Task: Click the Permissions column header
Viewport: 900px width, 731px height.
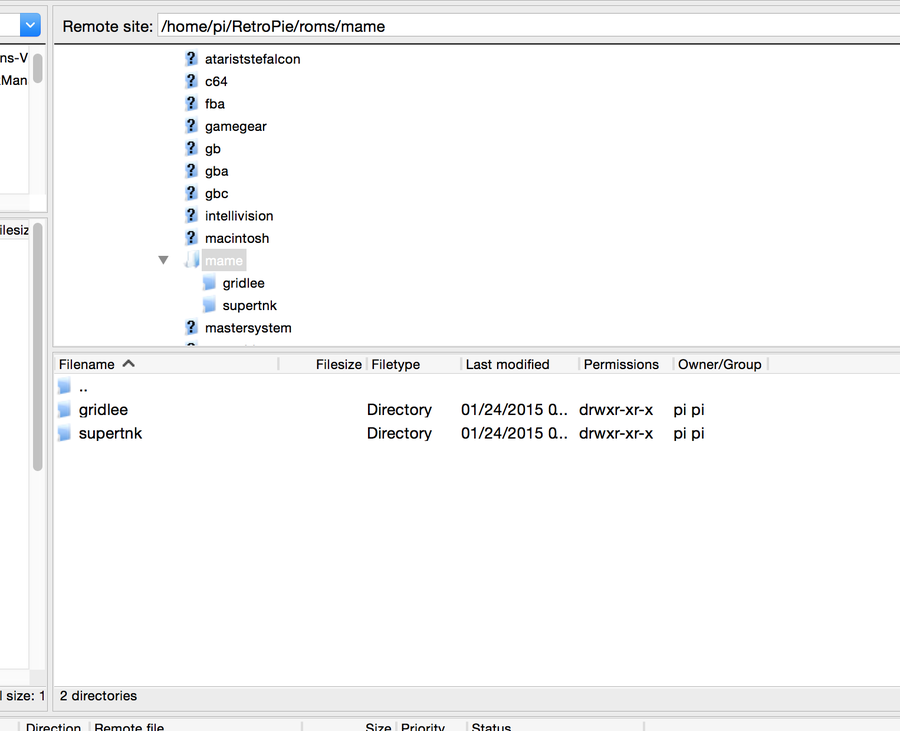Action: click(x=621, y=365)
